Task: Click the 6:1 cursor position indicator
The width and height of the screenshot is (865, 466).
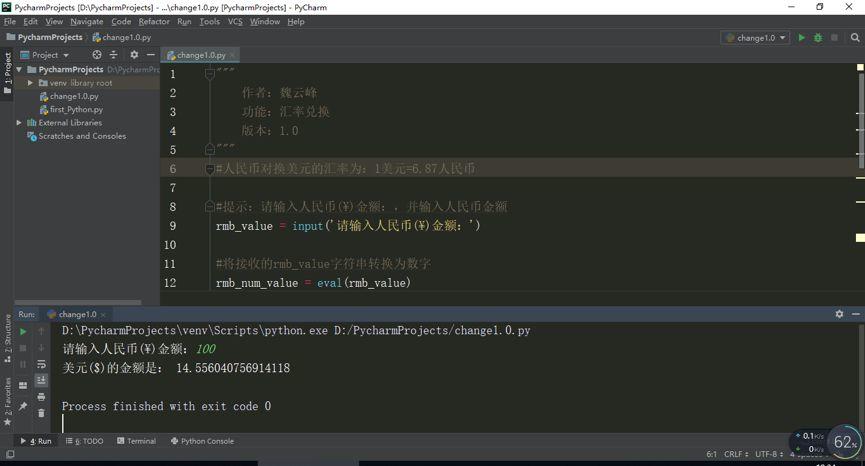Action: [x=711, y=454]
